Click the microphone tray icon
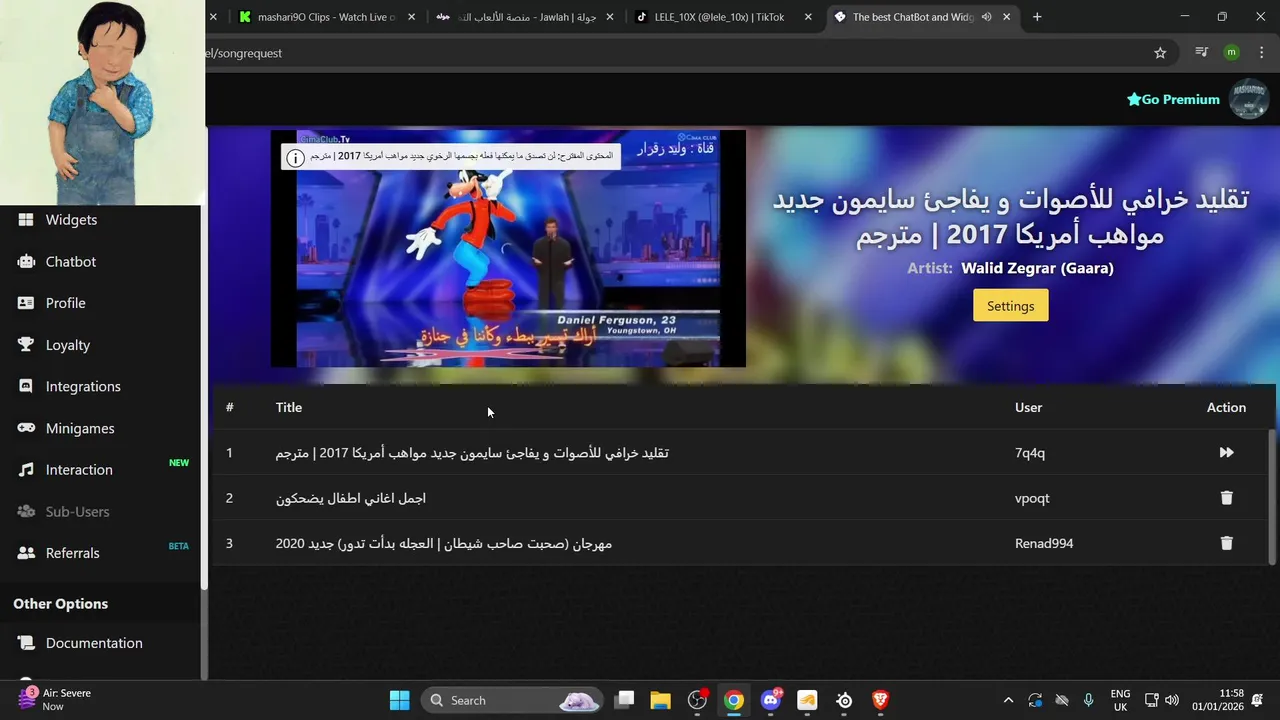This screenshot has width=1280, height=720. [1089, 700]
